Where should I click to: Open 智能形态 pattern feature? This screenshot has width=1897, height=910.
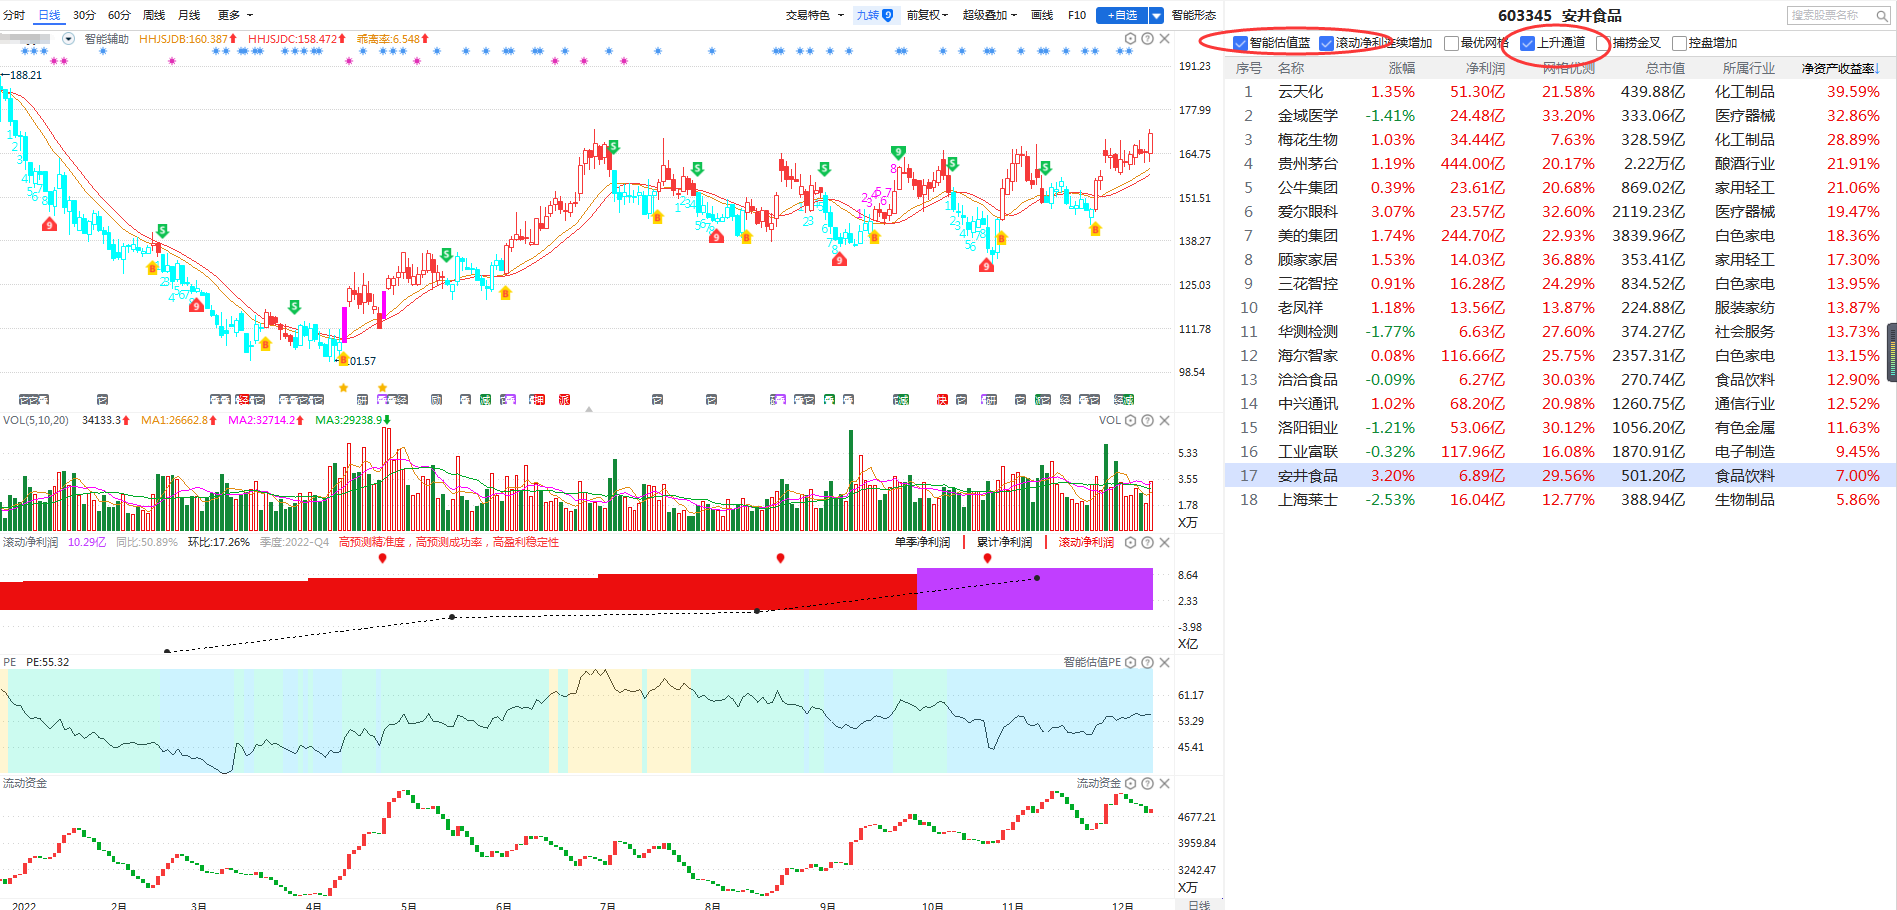click(x=1194, y=15)
